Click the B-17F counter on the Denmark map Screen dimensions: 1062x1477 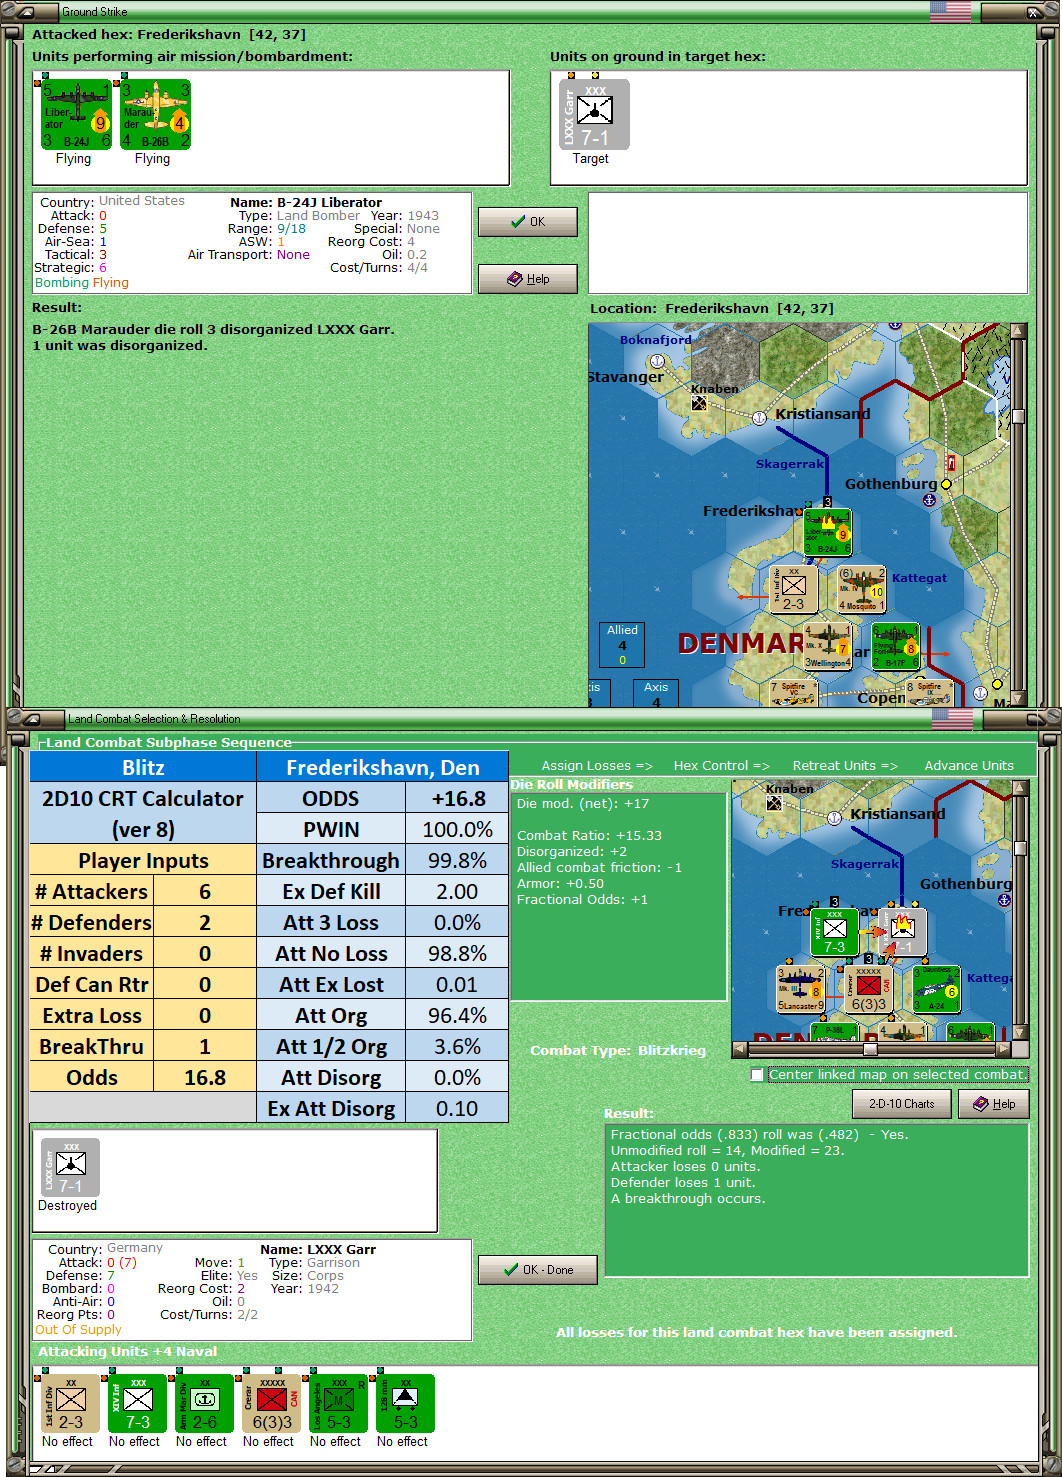(x=897, y=648)
